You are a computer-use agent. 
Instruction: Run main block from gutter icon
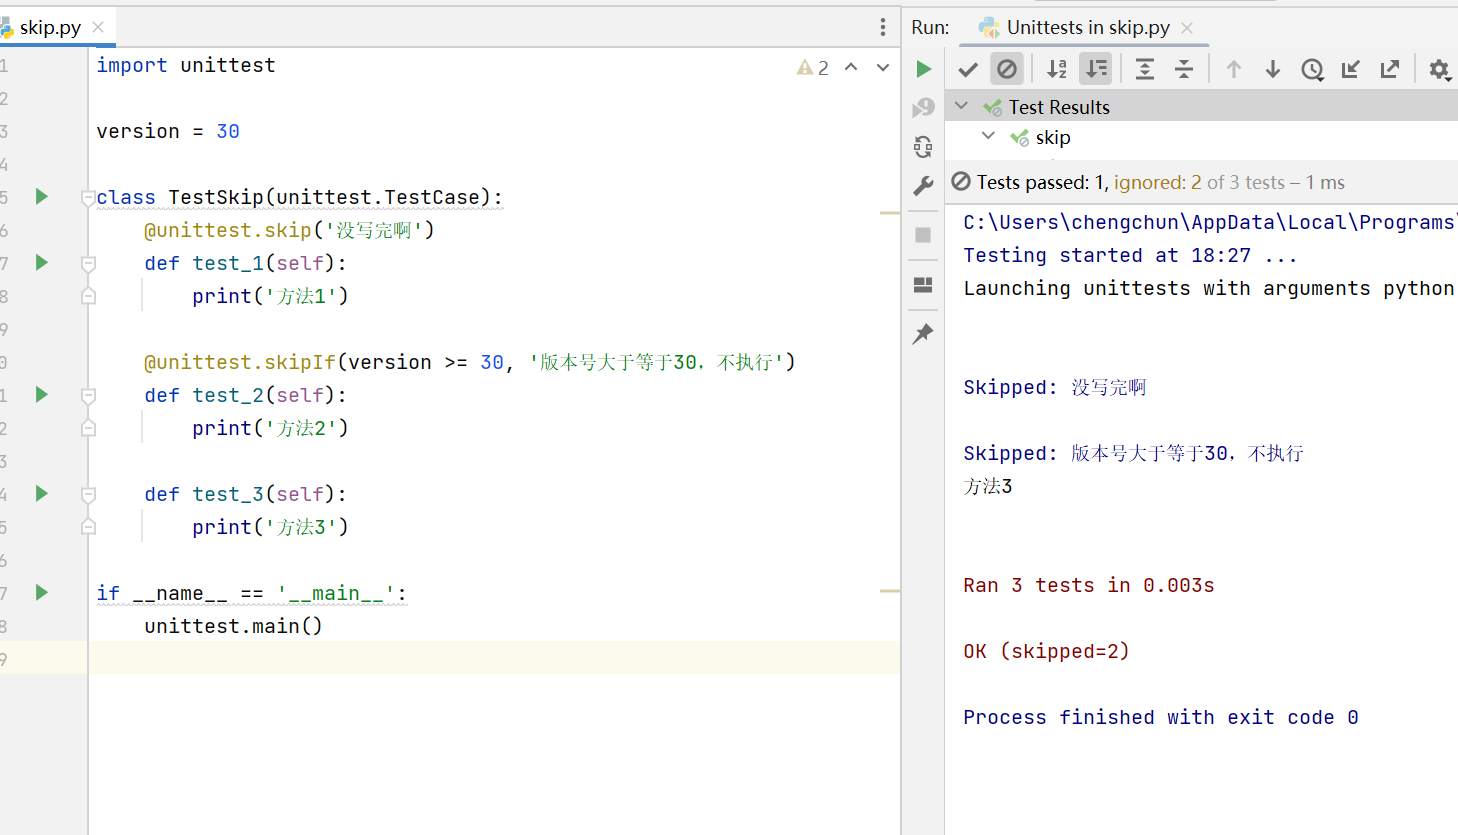click(41, 592)
